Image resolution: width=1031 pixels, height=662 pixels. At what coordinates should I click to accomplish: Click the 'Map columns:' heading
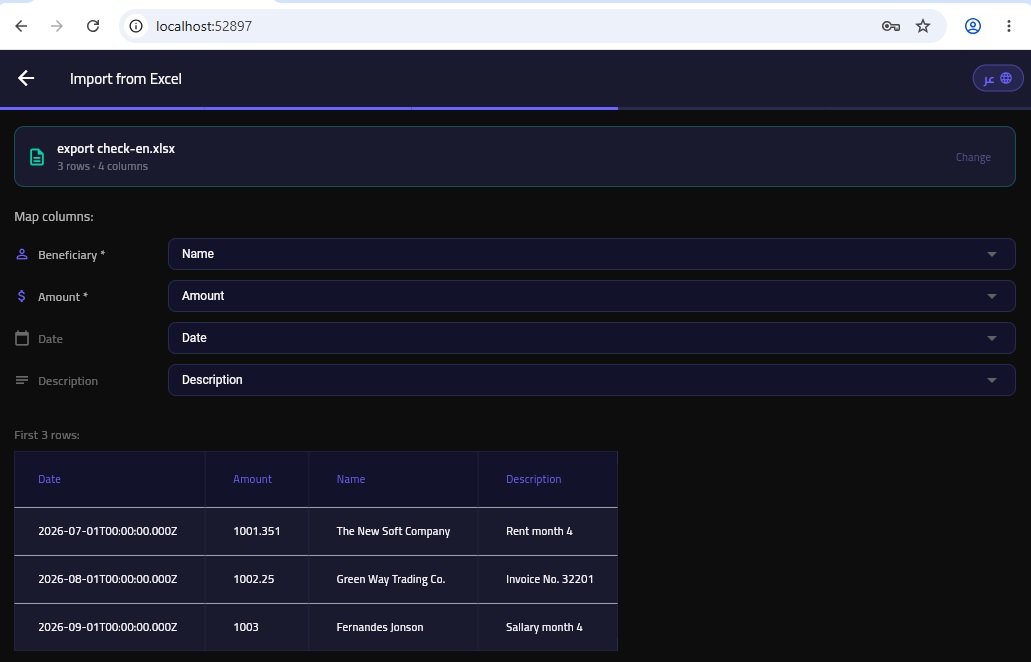click(x=54, y=217)
